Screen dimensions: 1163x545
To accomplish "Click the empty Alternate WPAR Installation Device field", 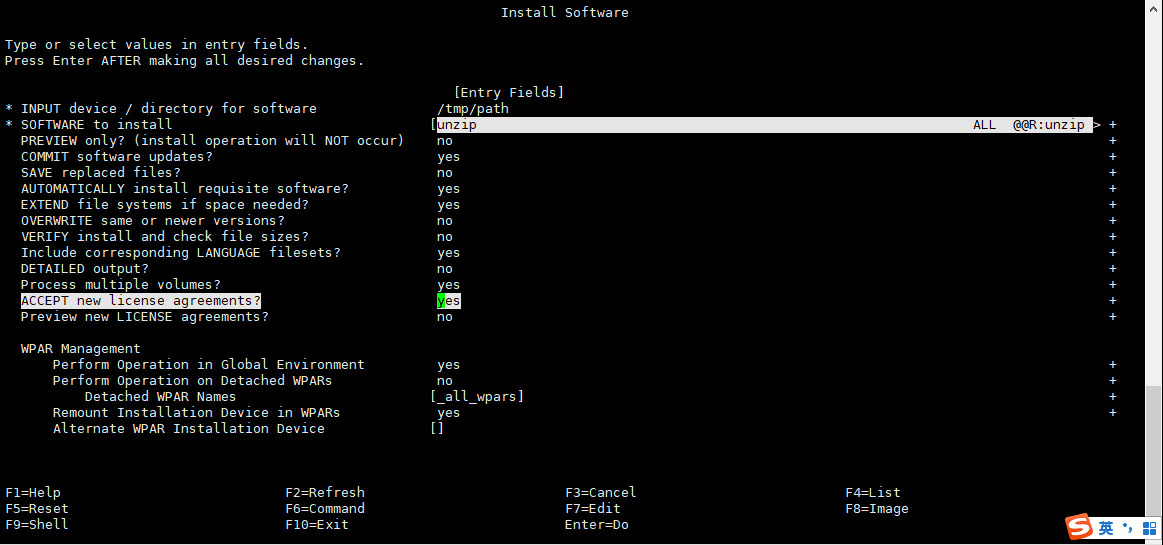I will [437, 429].
